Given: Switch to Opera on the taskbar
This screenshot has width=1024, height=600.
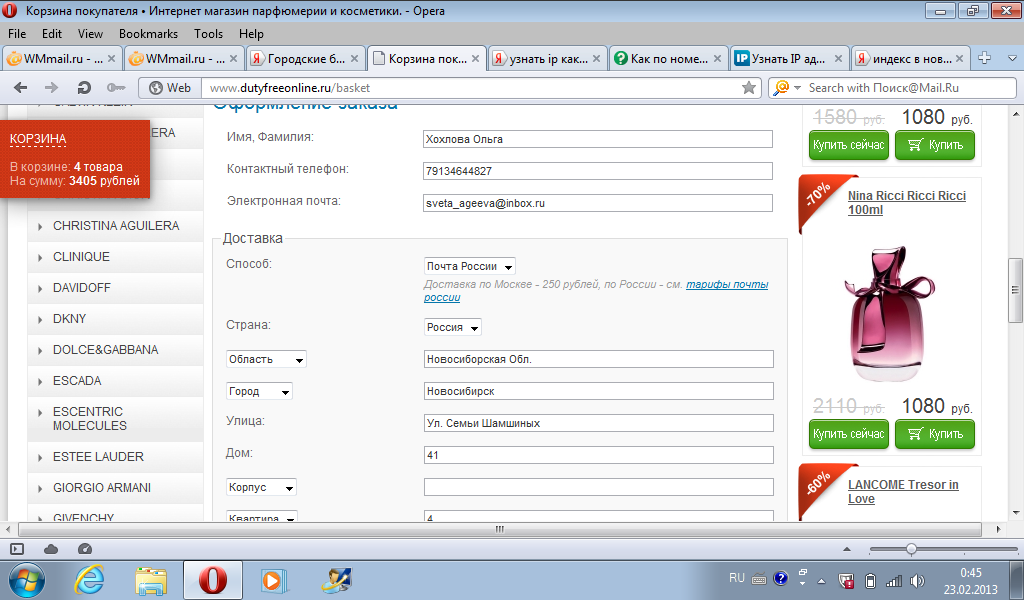Looking at the screenshot, I should click(x=212, y=580).
